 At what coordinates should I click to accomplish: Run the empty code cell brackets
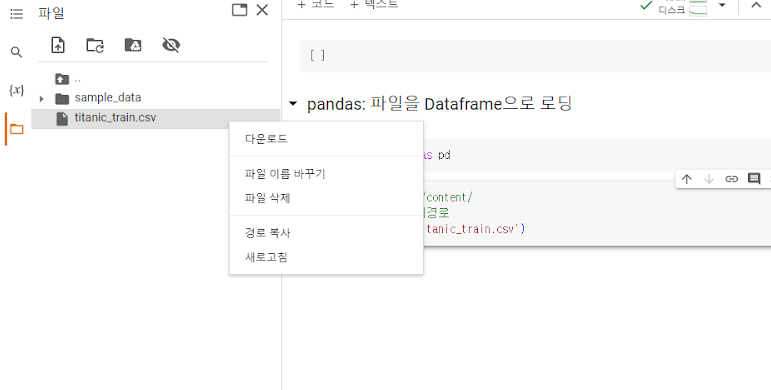point(317,56)
